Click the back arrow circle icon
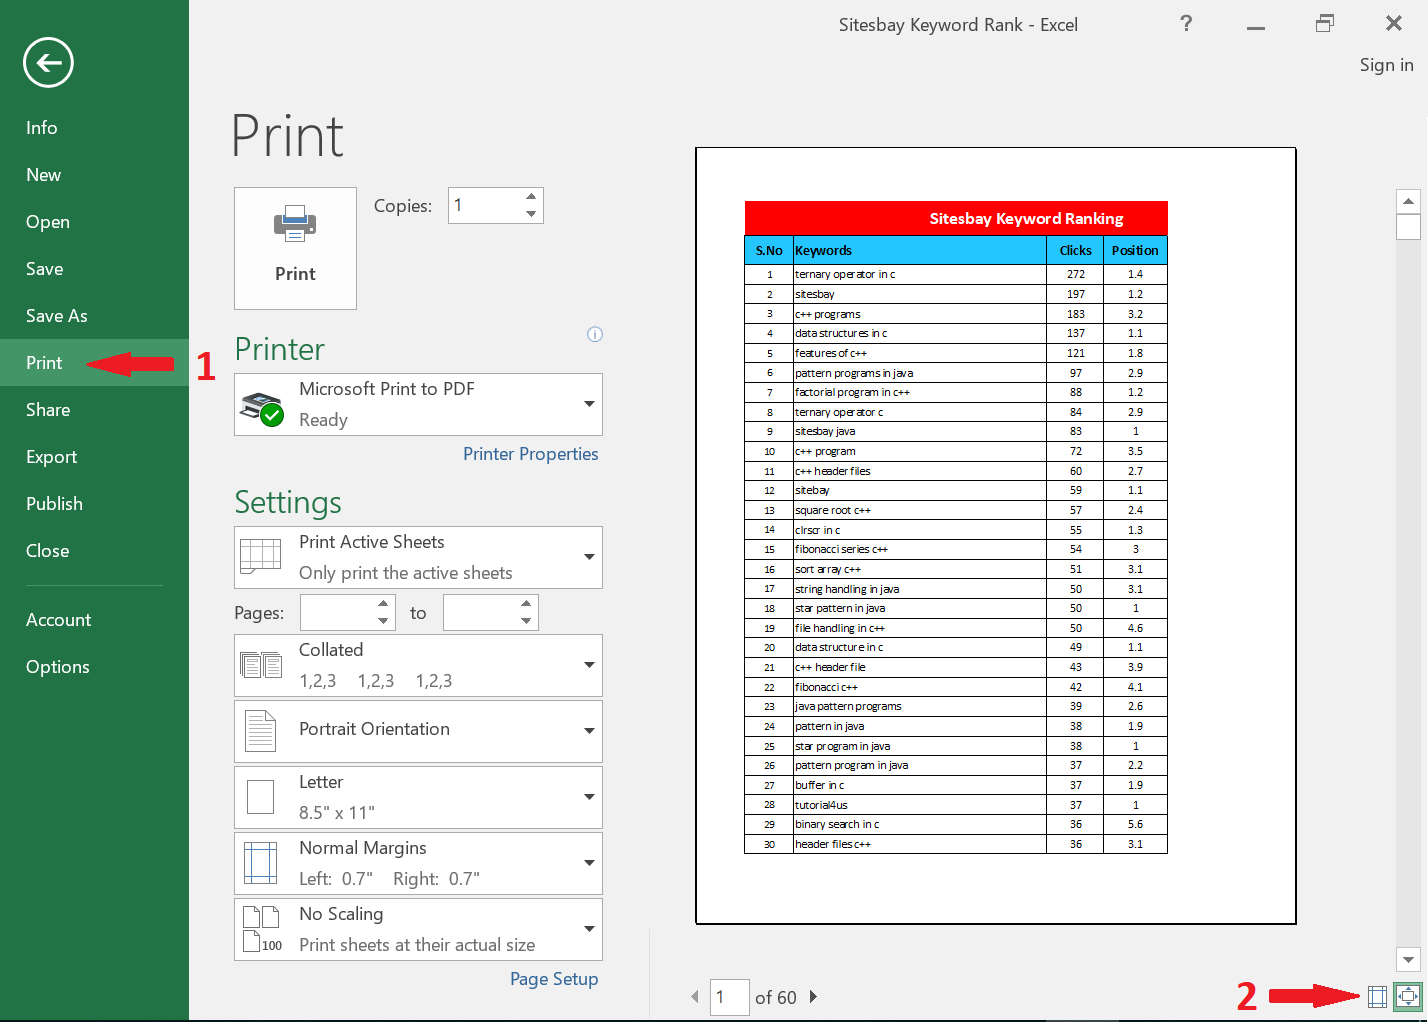This screenshot has width=1428, height=1024. tap(48, 63)
